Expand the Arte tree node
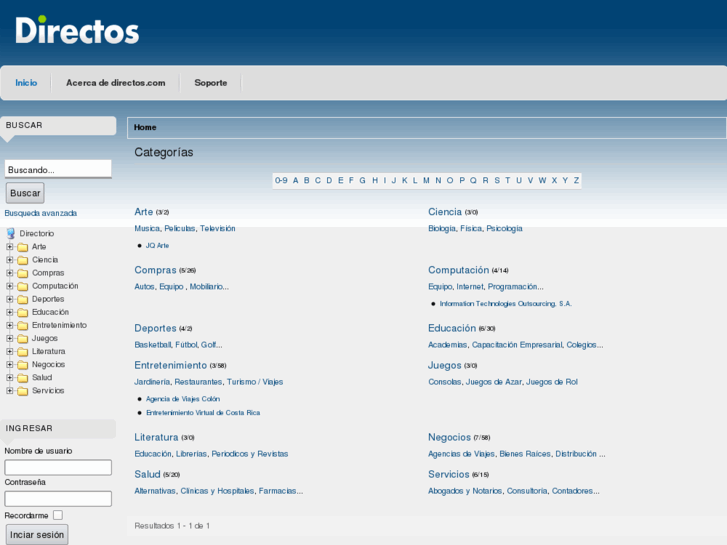Viewport: 727px width, 545px height. [10, 247]
